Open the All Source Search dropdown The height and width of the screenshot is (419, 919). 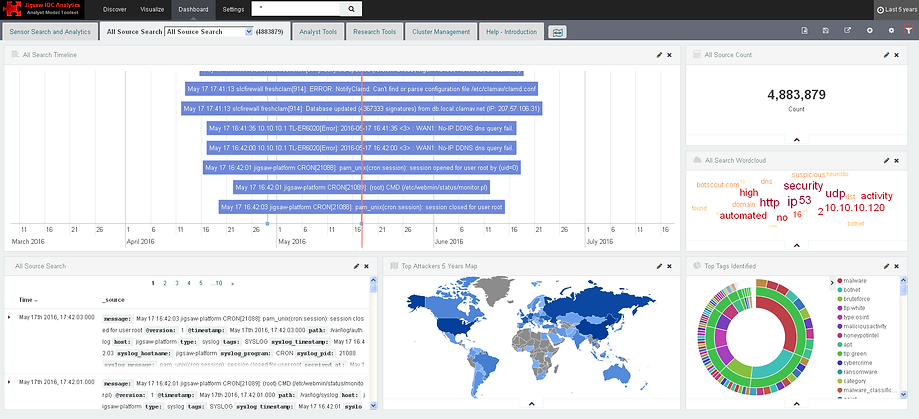(209, 32)
